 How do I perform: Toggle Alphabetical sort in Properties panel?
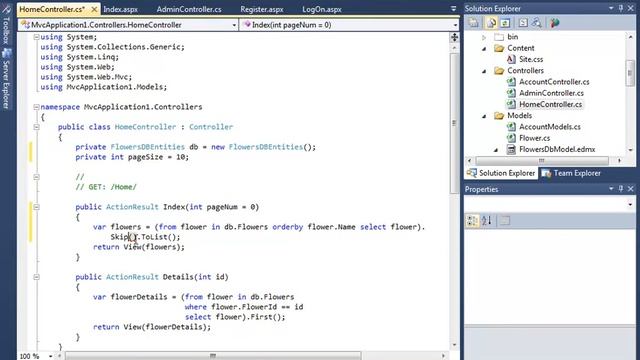pyautogui.click(x=487, y=221)
